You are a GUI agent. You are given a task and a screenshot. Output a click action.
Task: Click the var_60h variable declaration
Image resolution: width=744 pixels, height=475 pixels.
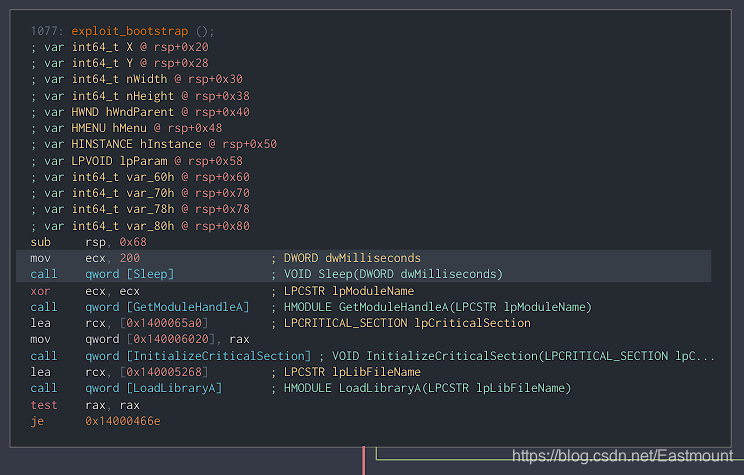pyautogui.click(x=140, y=177)
